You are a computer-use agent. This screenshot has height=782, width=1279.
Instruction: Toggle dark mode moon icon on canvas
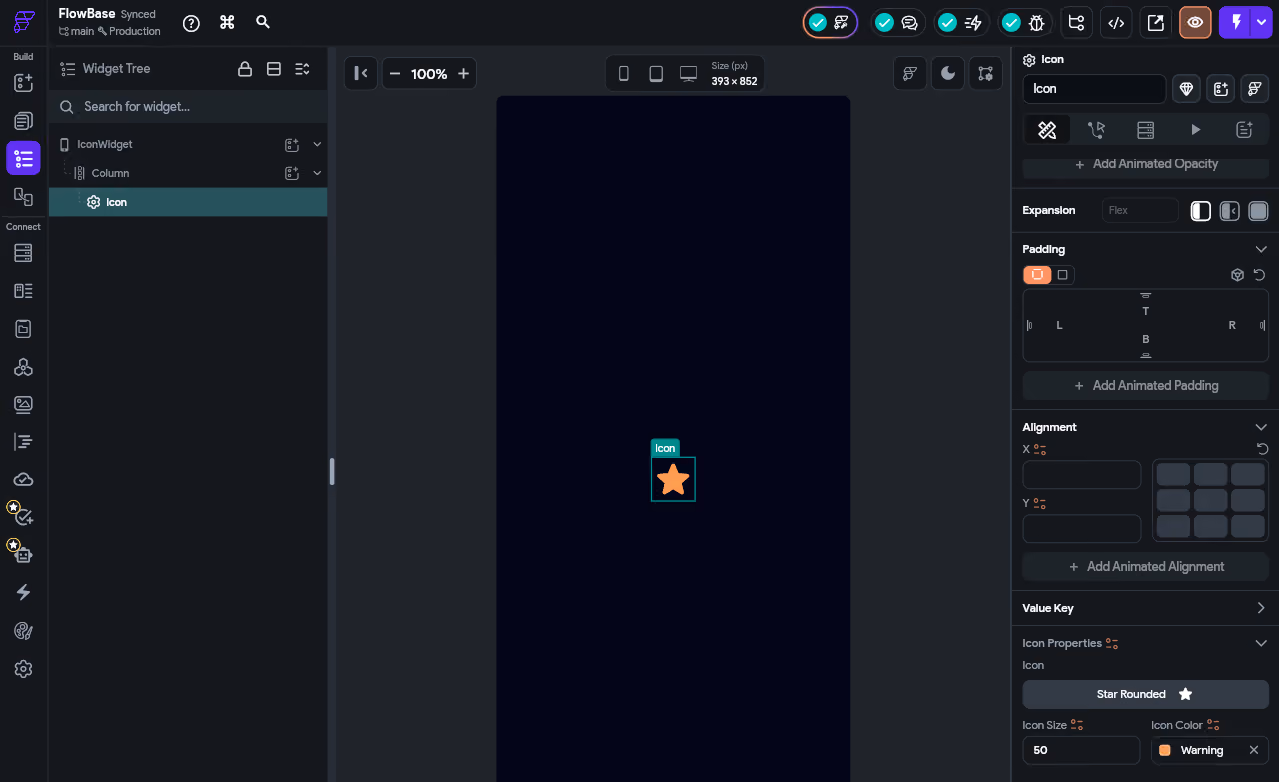pyautogui.click(x=947, y=73)
